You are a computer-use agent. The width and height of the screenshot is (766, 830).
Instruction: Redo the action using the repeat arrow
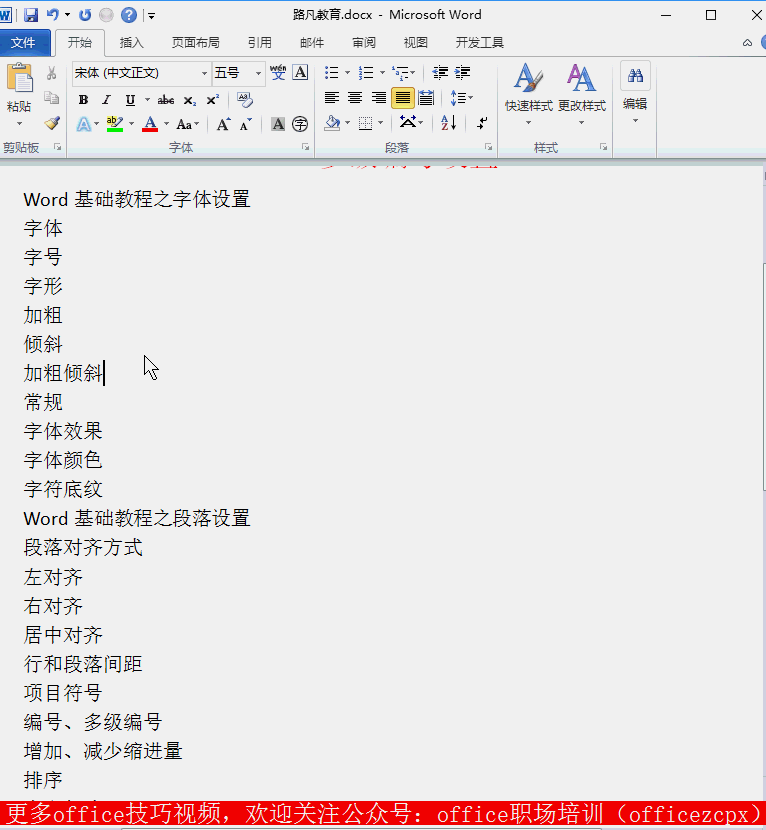coord(85,15)
